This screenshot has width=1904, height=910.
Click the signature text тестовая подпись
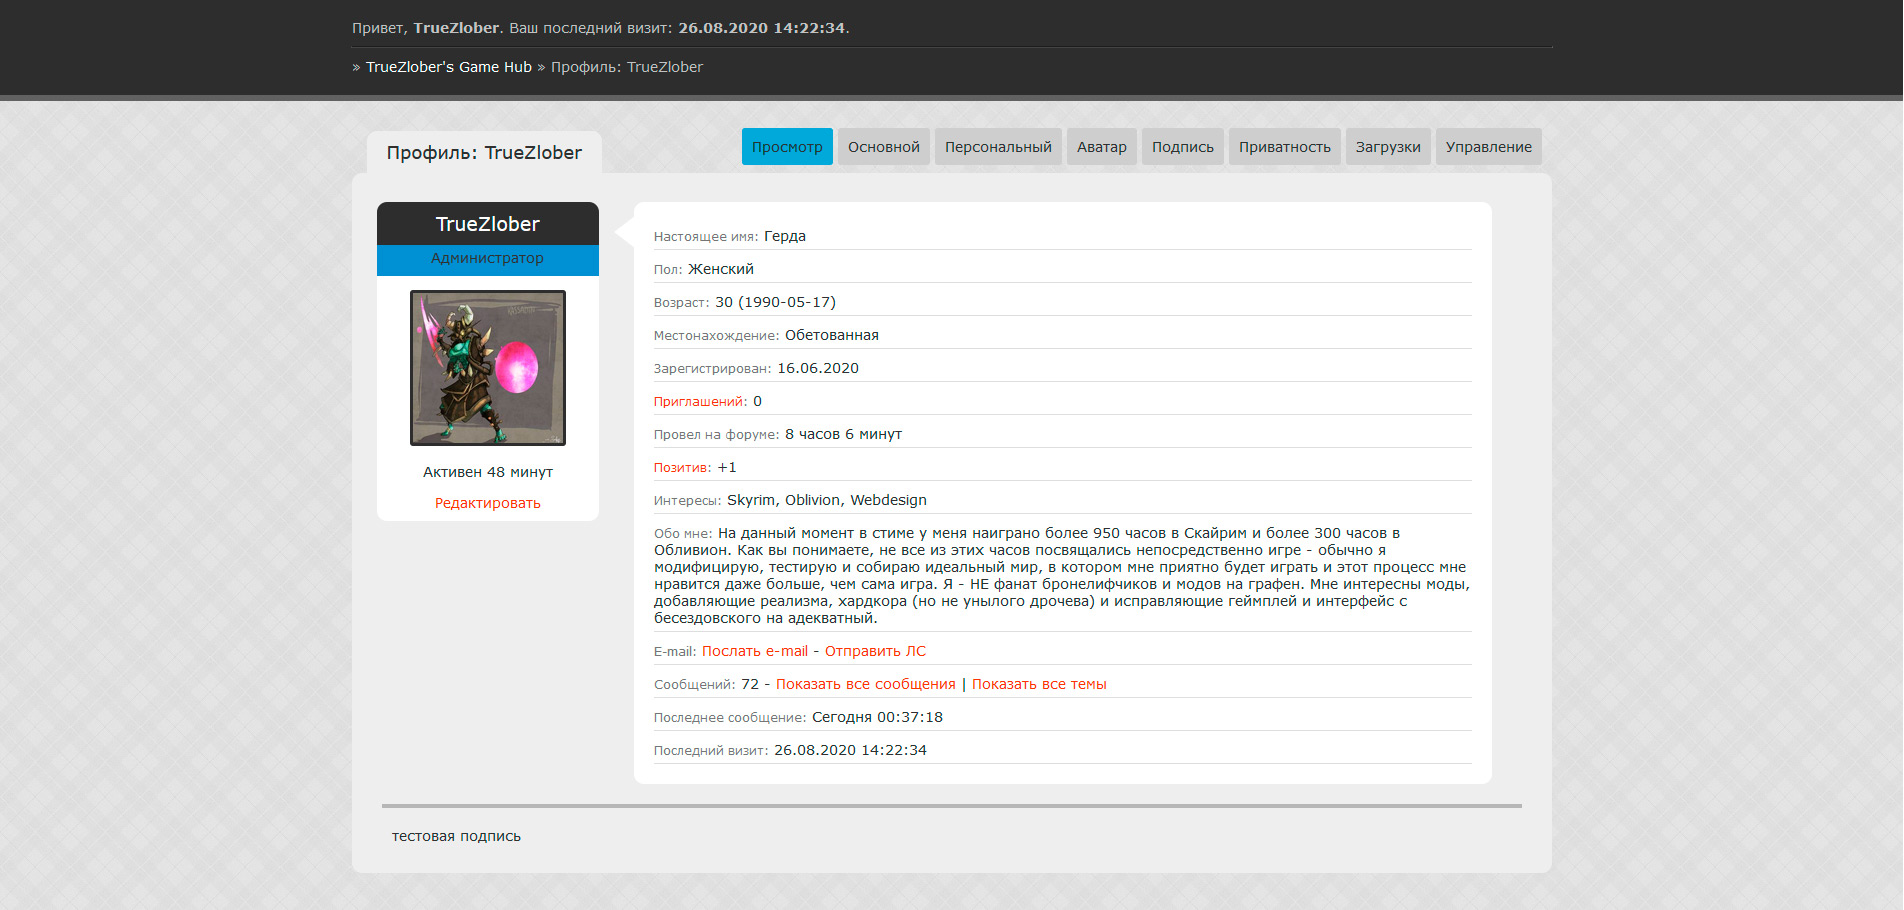point(456,836)
